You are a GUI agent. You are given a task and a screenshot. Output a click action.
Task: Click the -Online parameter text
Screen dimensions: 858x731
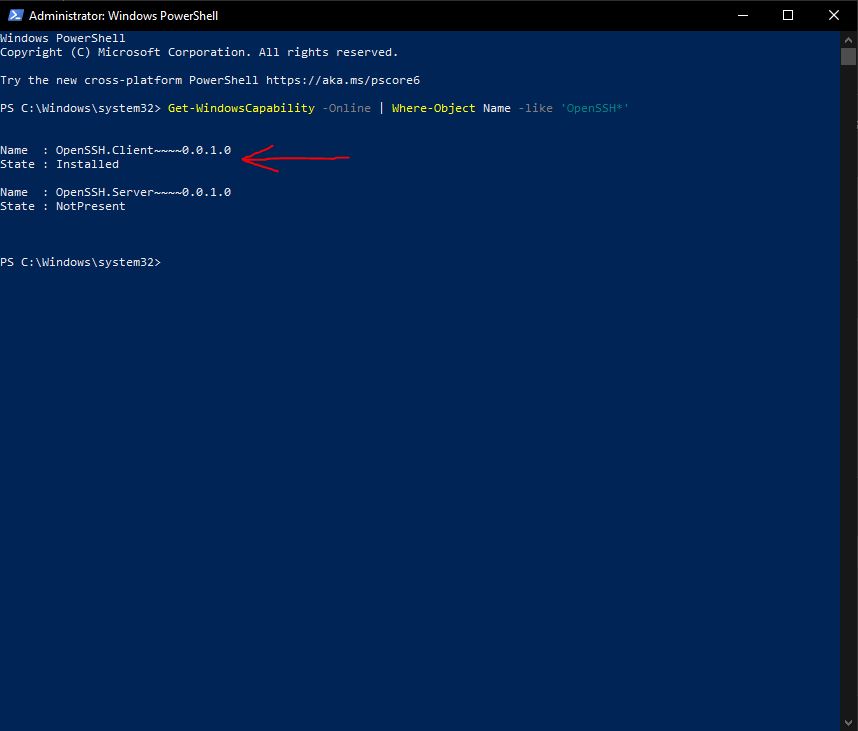pyautogui.click(x=346, y=108)
